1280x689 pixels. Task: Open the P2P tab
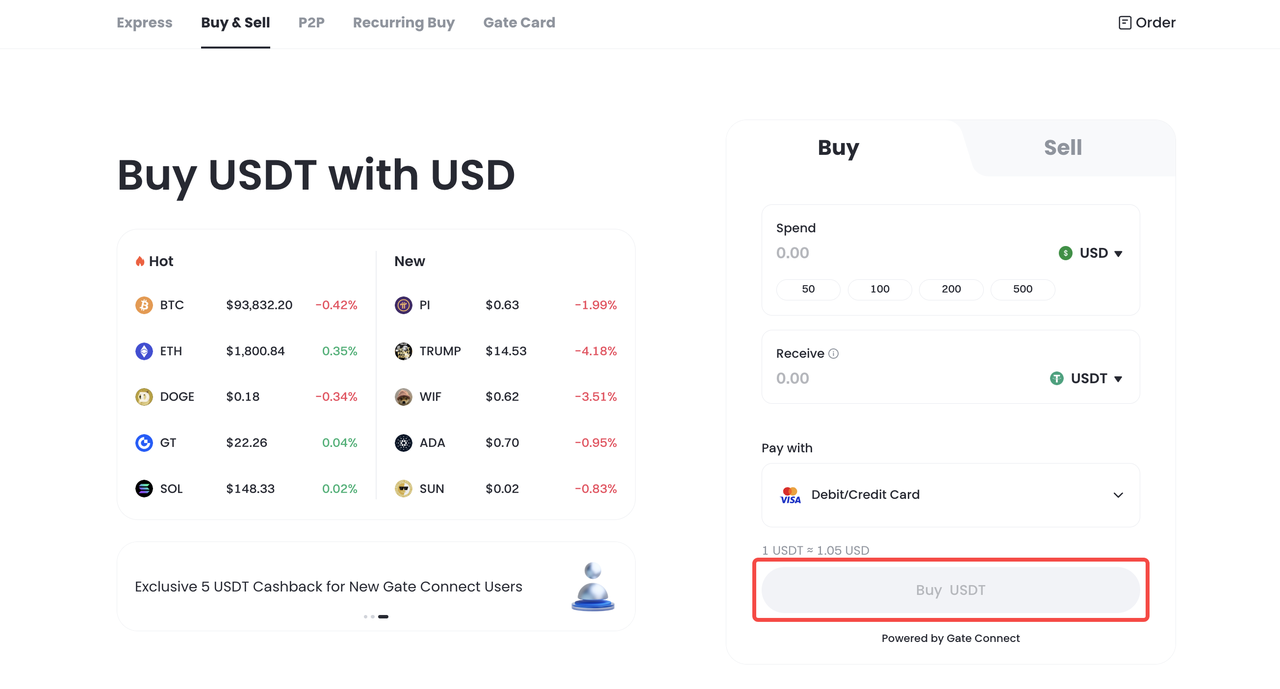[311, 23]
